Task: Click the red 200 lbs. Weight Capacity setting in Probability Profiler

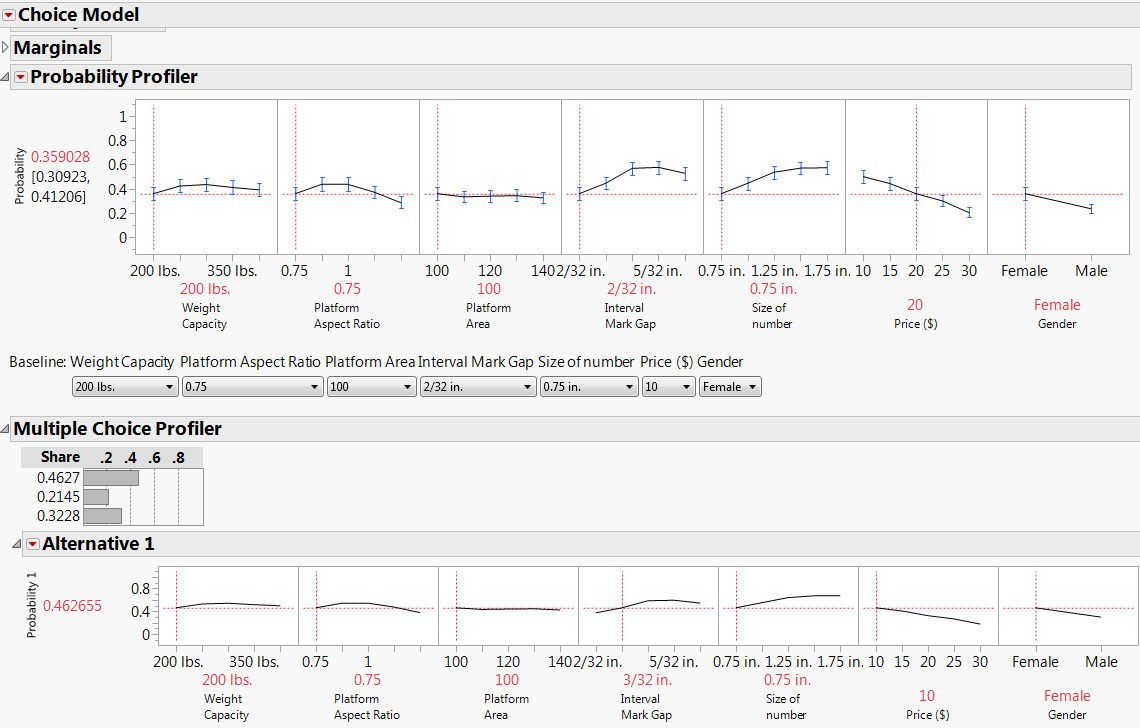Action: coord(205,289)
